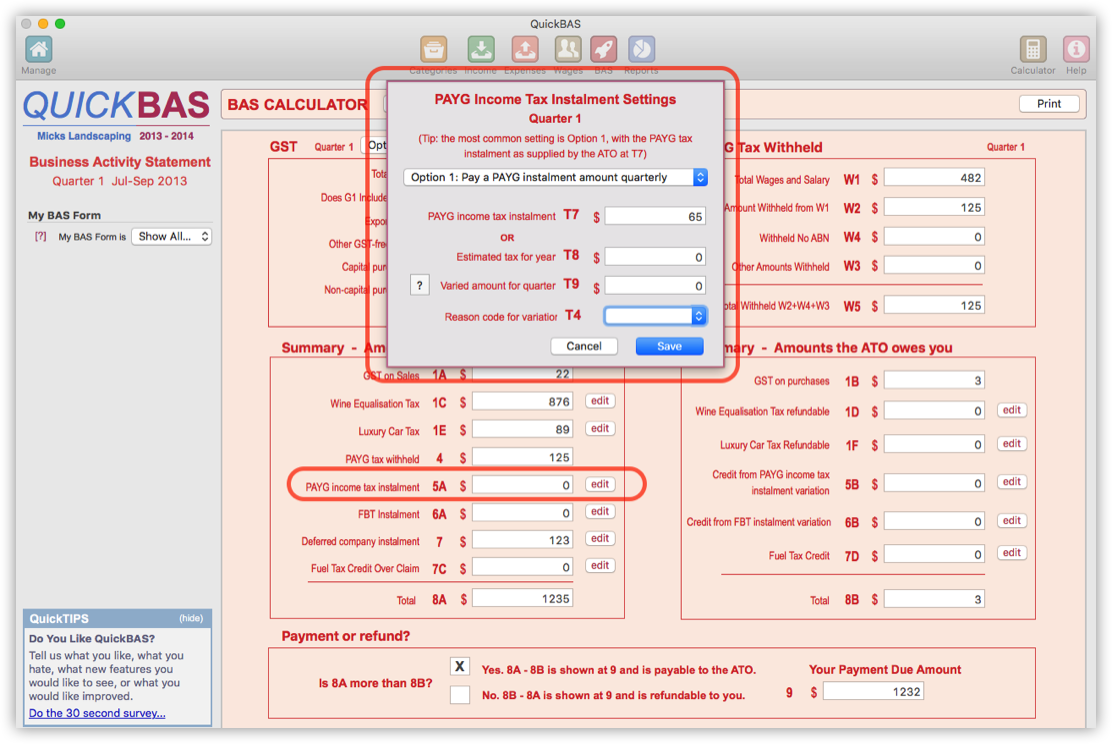The height and width of the screenshot is (744, 1112).
Task: Cancel the PAYG settings dialog
Action: (584, 346)
